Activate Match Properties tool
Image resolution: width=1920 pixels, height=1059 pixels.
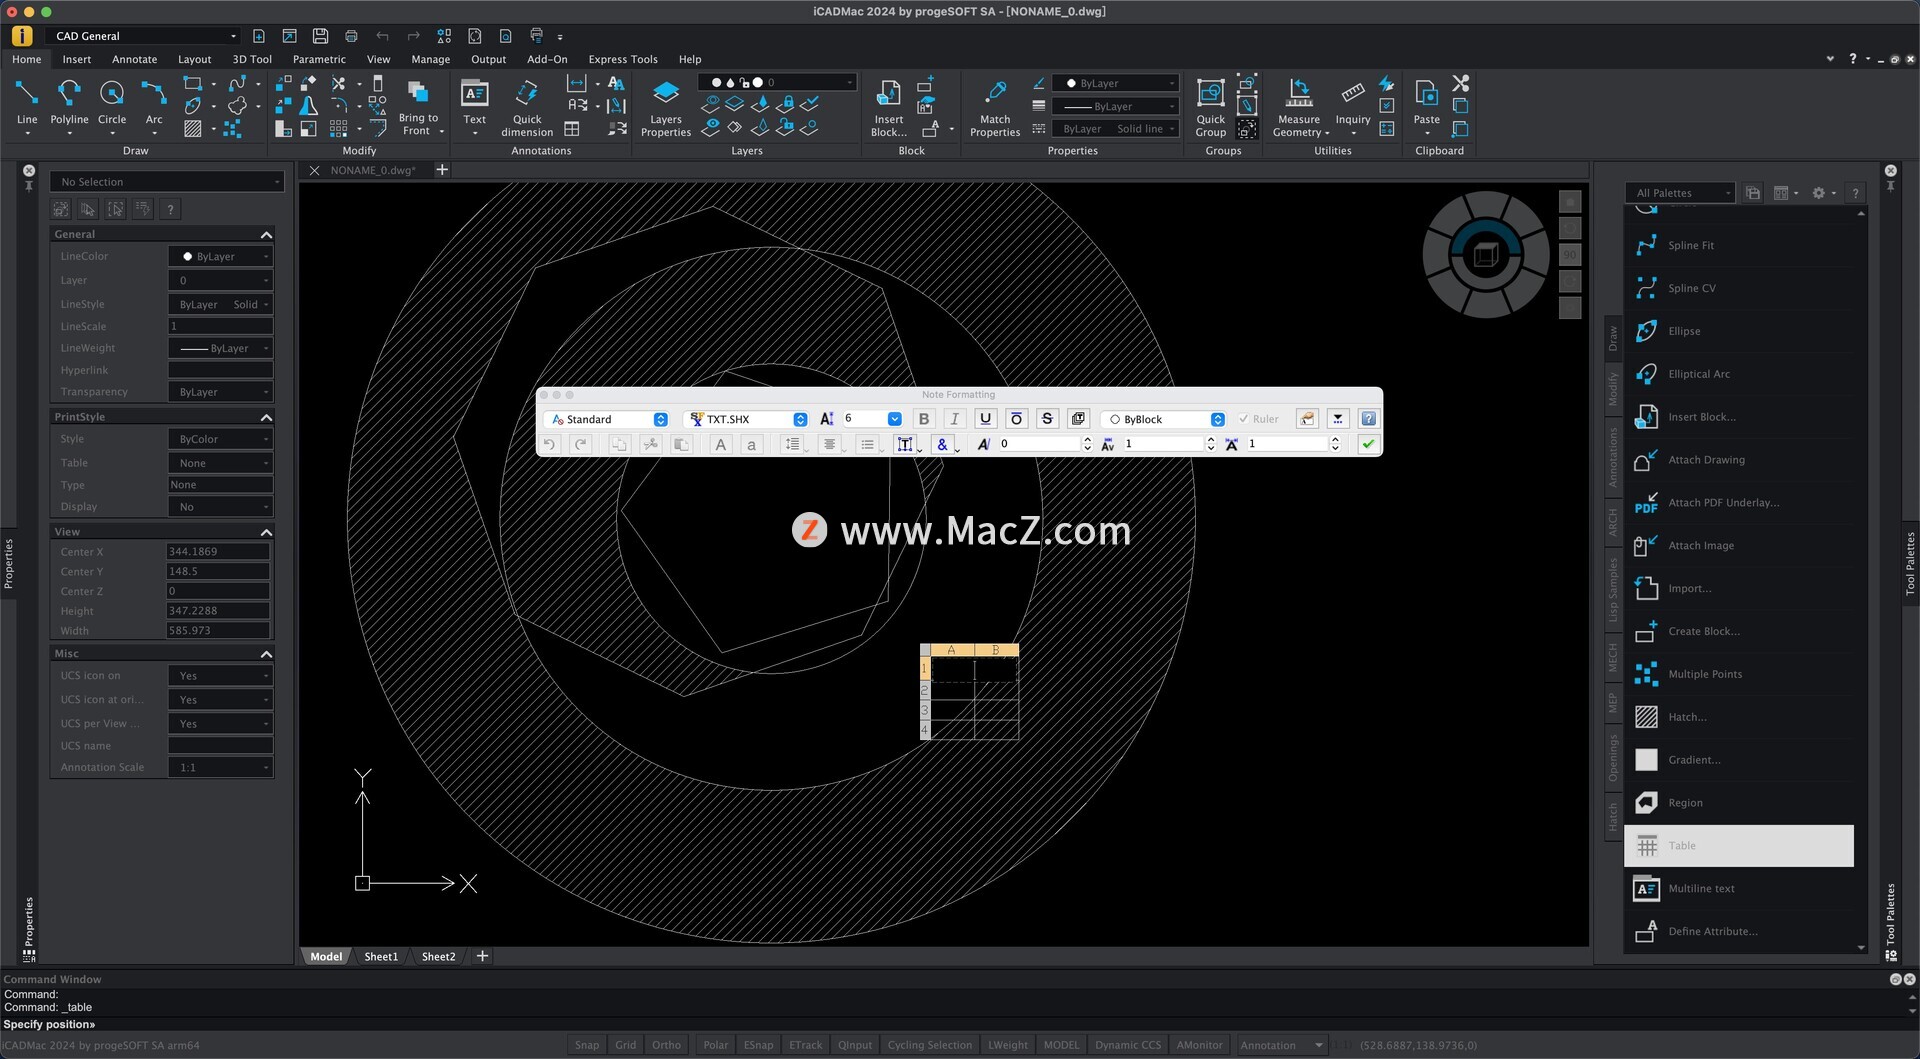click(995, 105)
